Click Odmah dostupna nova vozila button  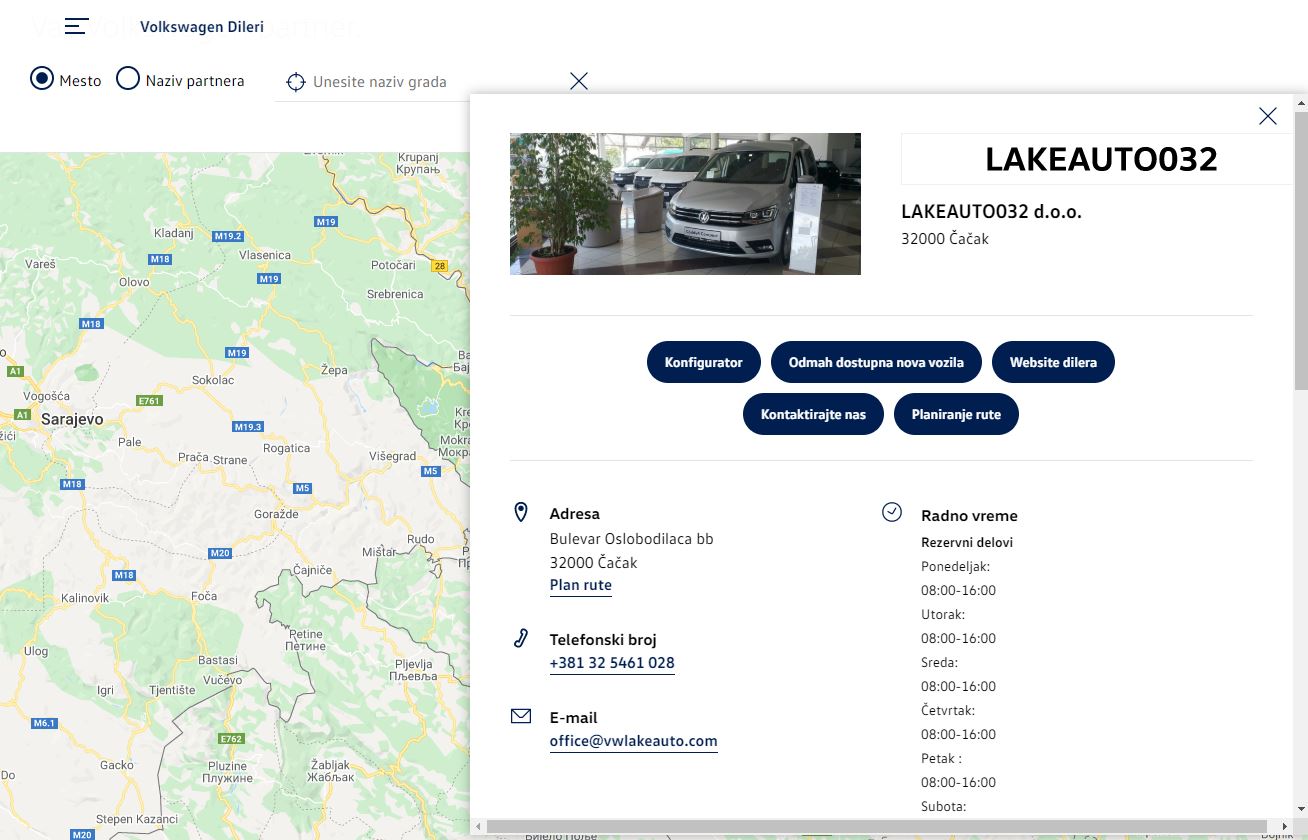[876, 362]
